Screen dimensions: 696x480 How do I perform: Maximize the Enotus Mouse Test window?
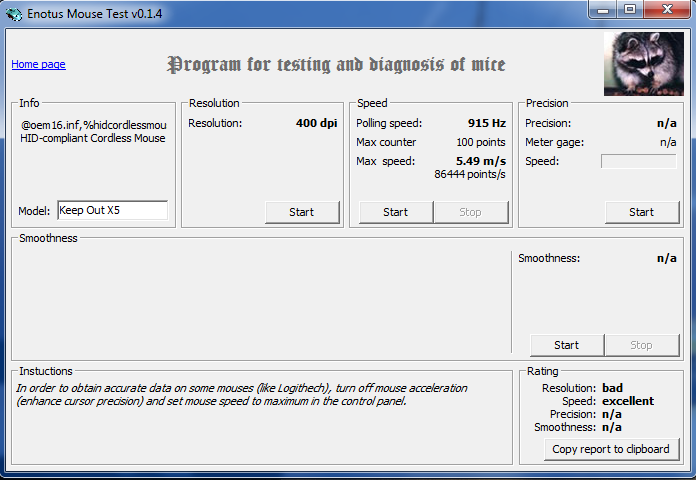tap(629, 10)
